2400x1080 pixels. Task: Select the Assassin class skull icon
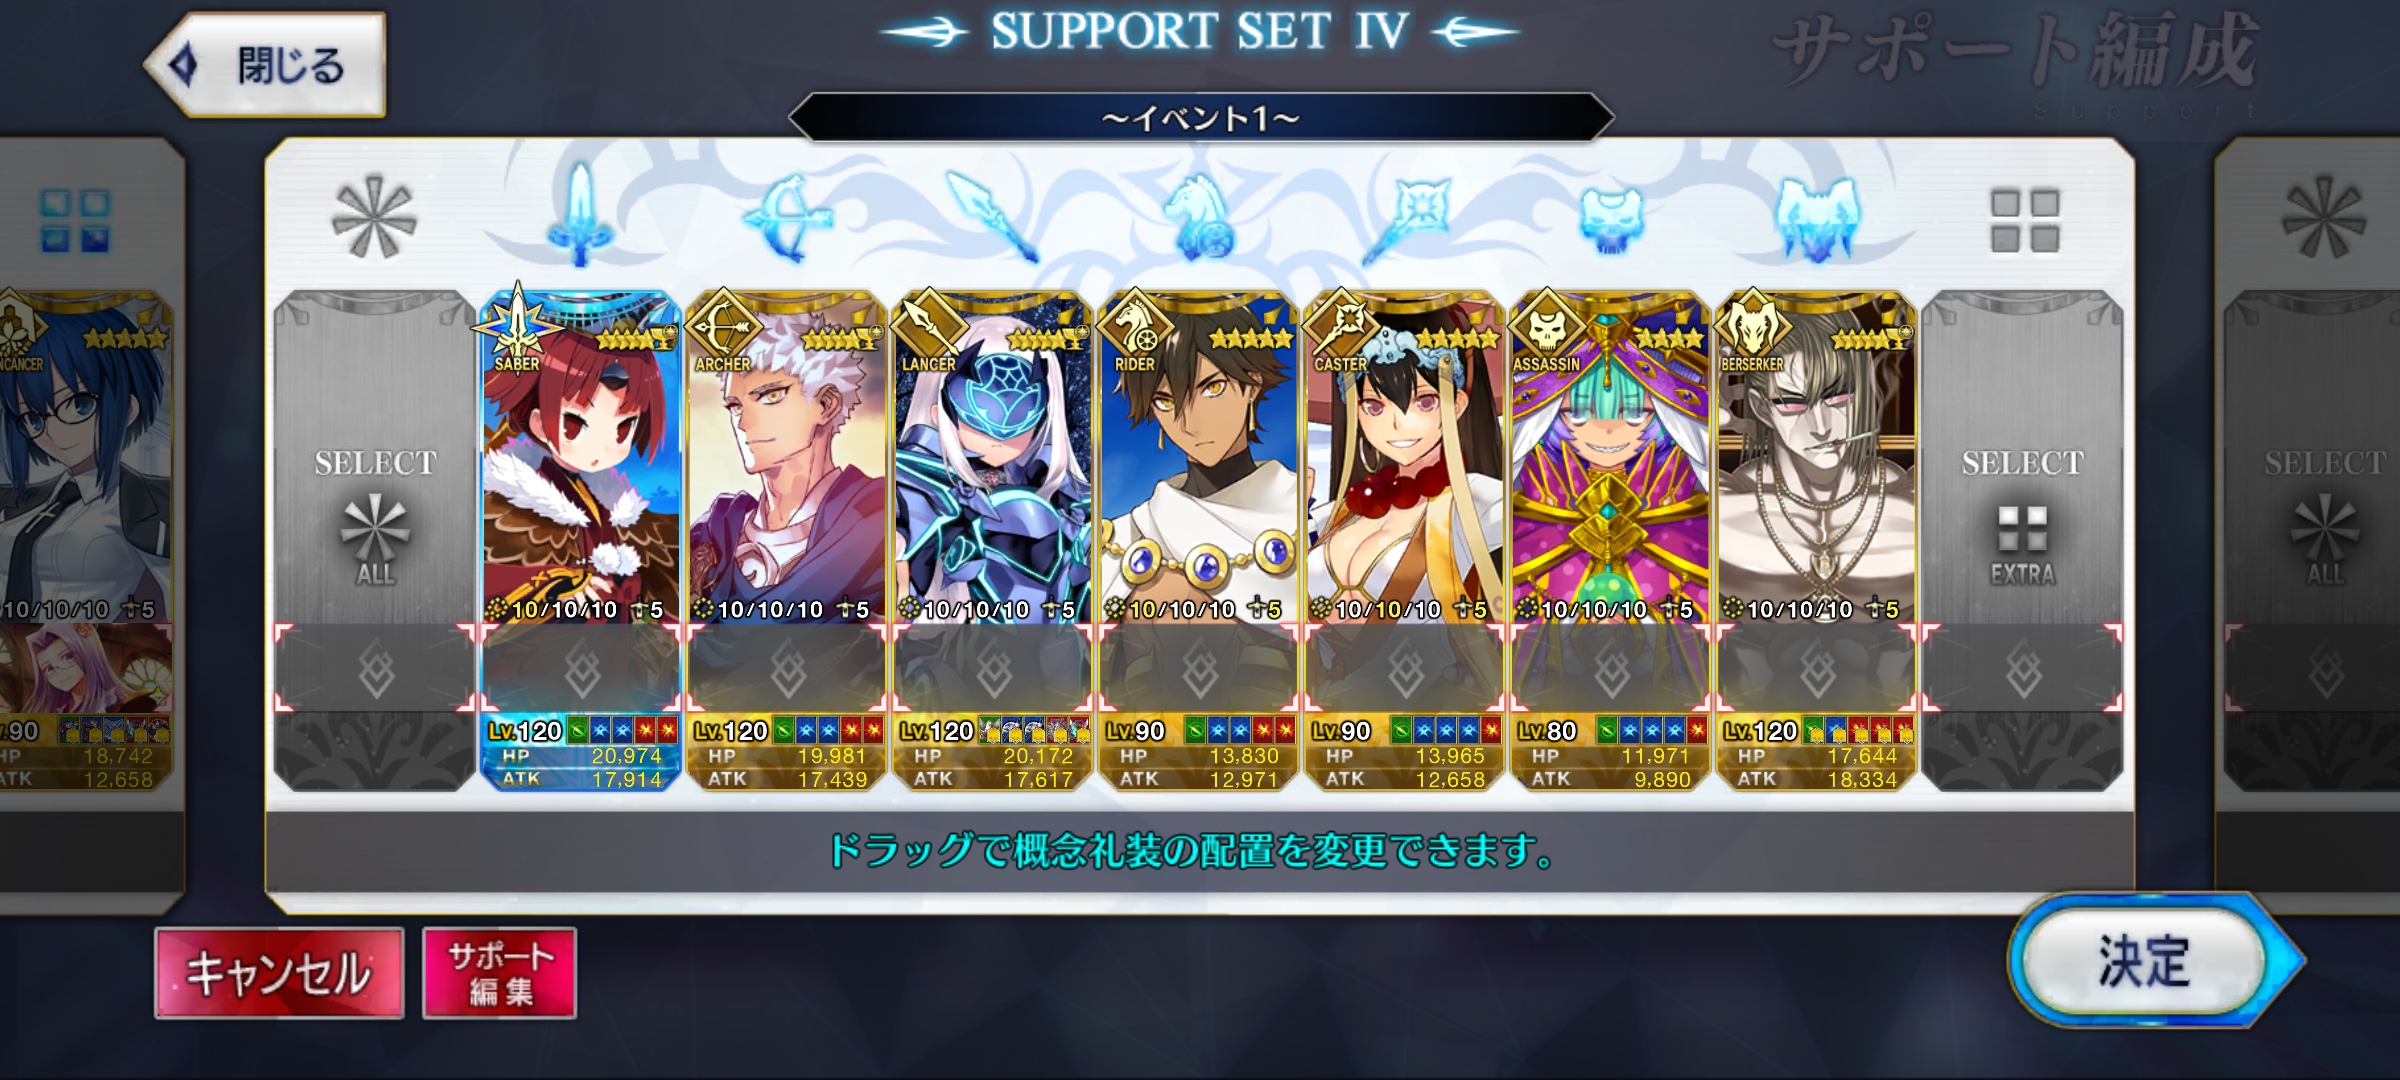coord(1610,217)
